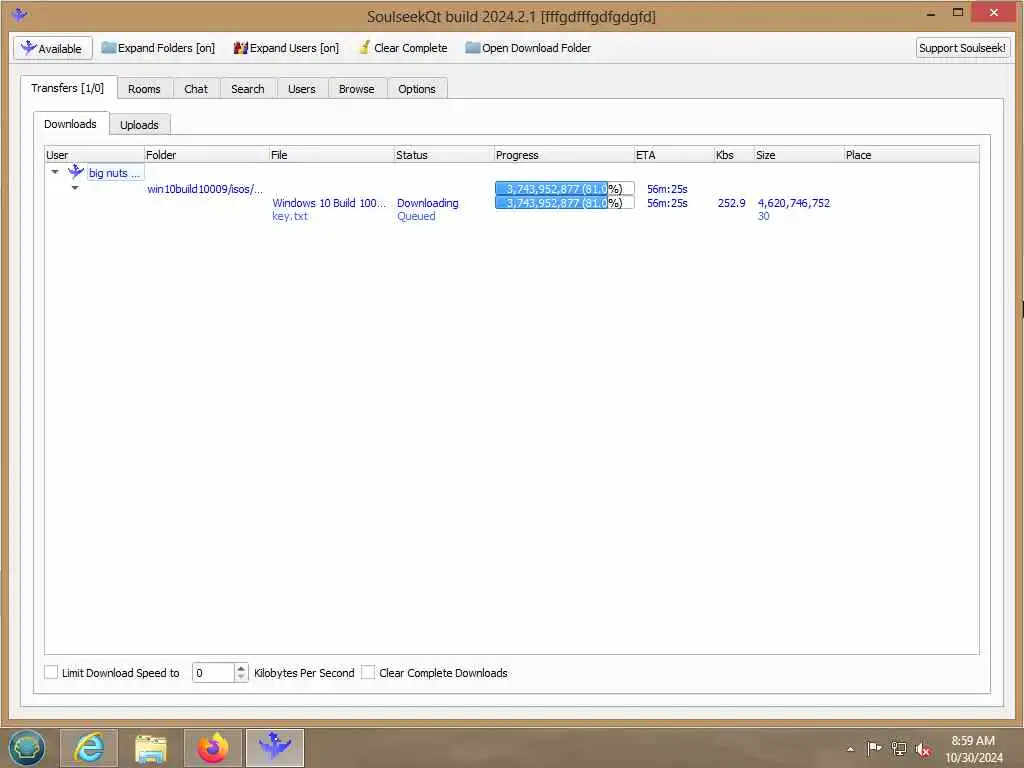This screenshot has height=768, width=1024.
Task: Launch Internet Explorer from taskbar
Action: [x=89, y=748]
